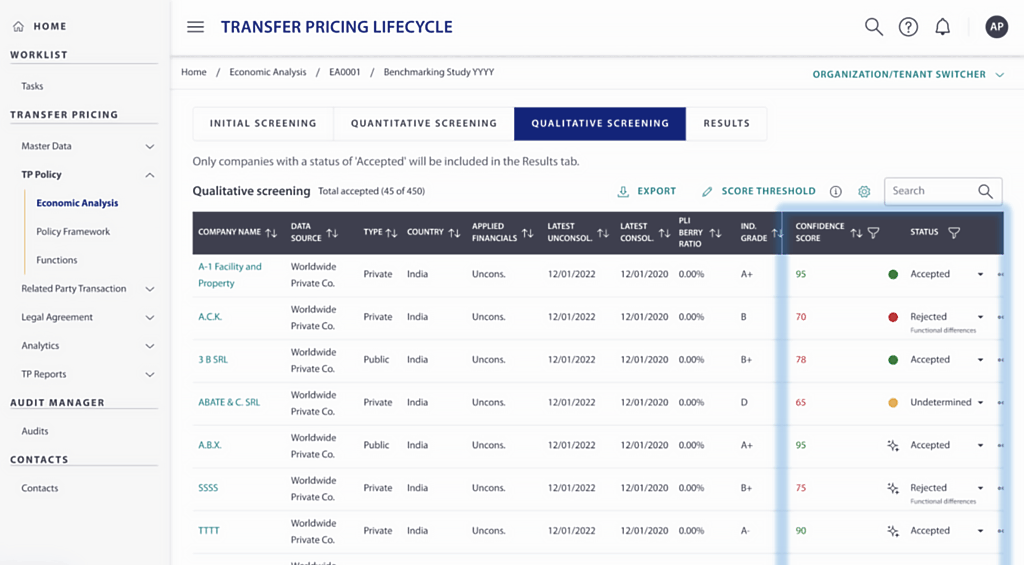The image size is (1024, 565).
Task: Open table settings gear icon
Action: (x=864, y=191)
